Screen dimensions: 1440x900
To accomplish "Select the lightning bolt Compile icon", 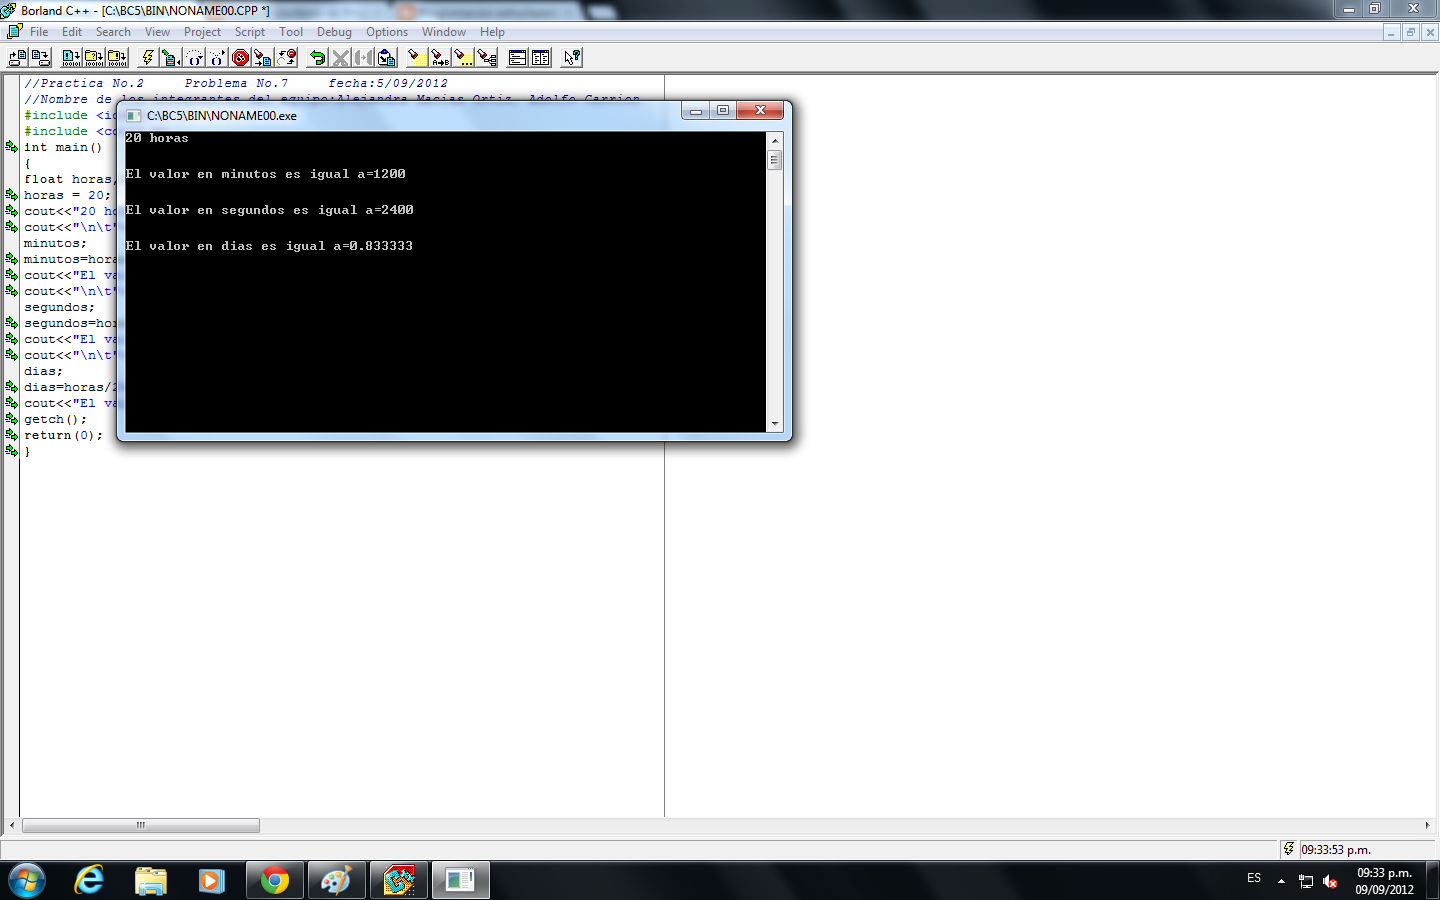I will pos(148,57).
